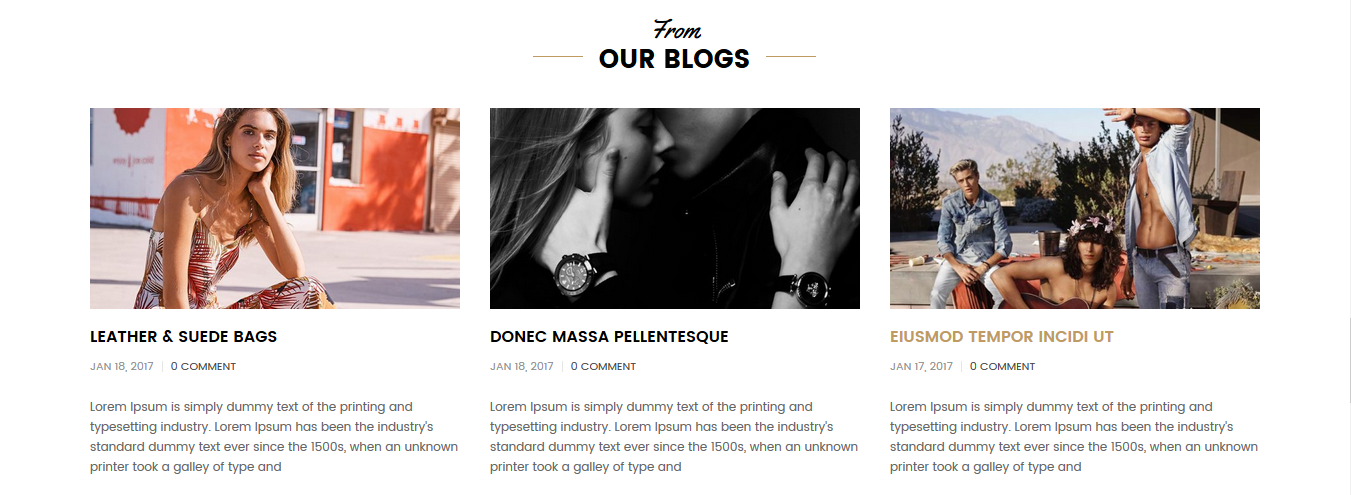
Task: Click the Our Blogs section heading
Action: tap(674, 59)
